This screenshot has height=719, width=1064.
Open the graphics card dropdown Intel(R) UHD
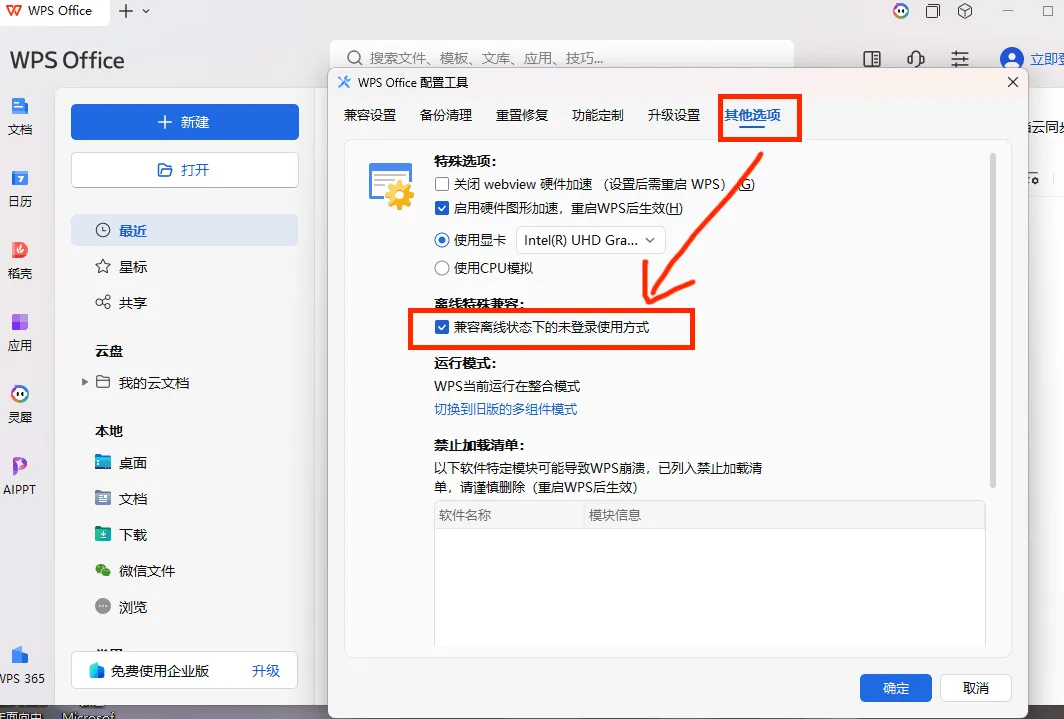coord(590,240)
